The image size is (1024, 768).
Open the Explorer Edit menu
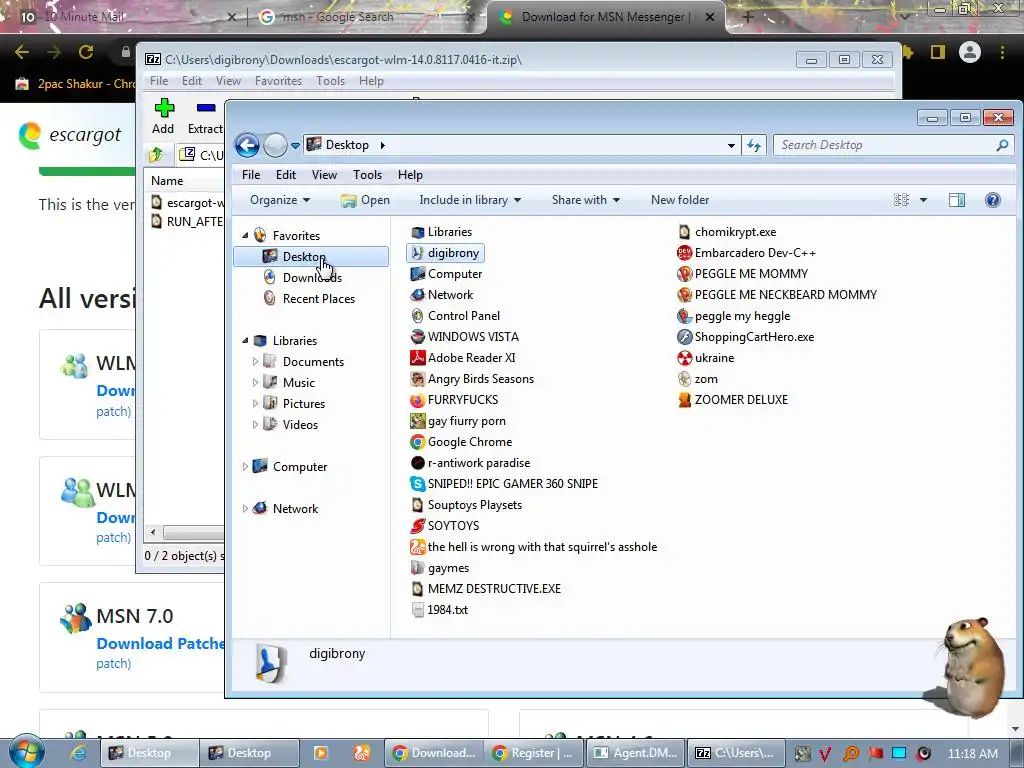click(x=285, y=175)
